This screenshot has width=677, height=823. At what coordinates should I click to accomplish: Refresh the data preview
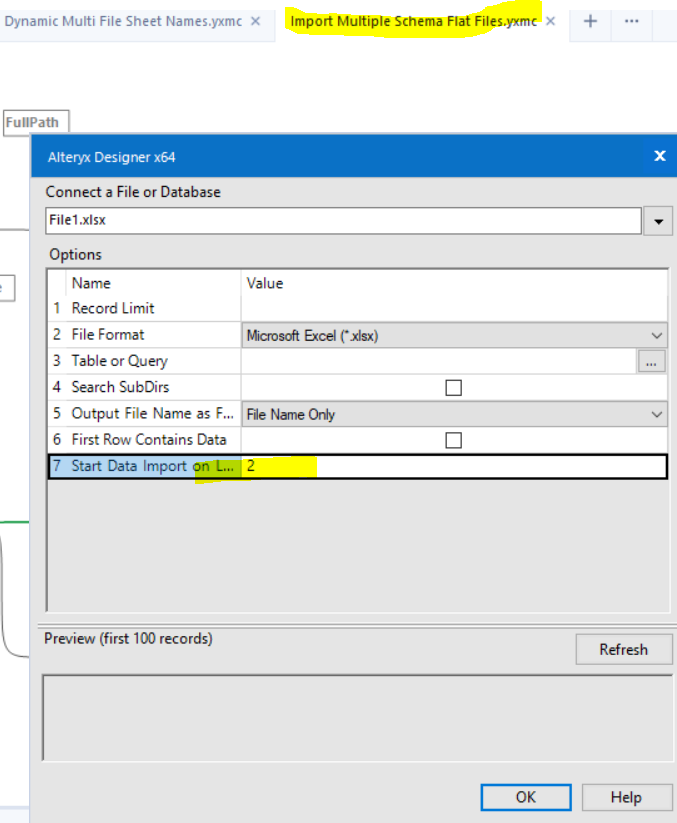point(623,650)
